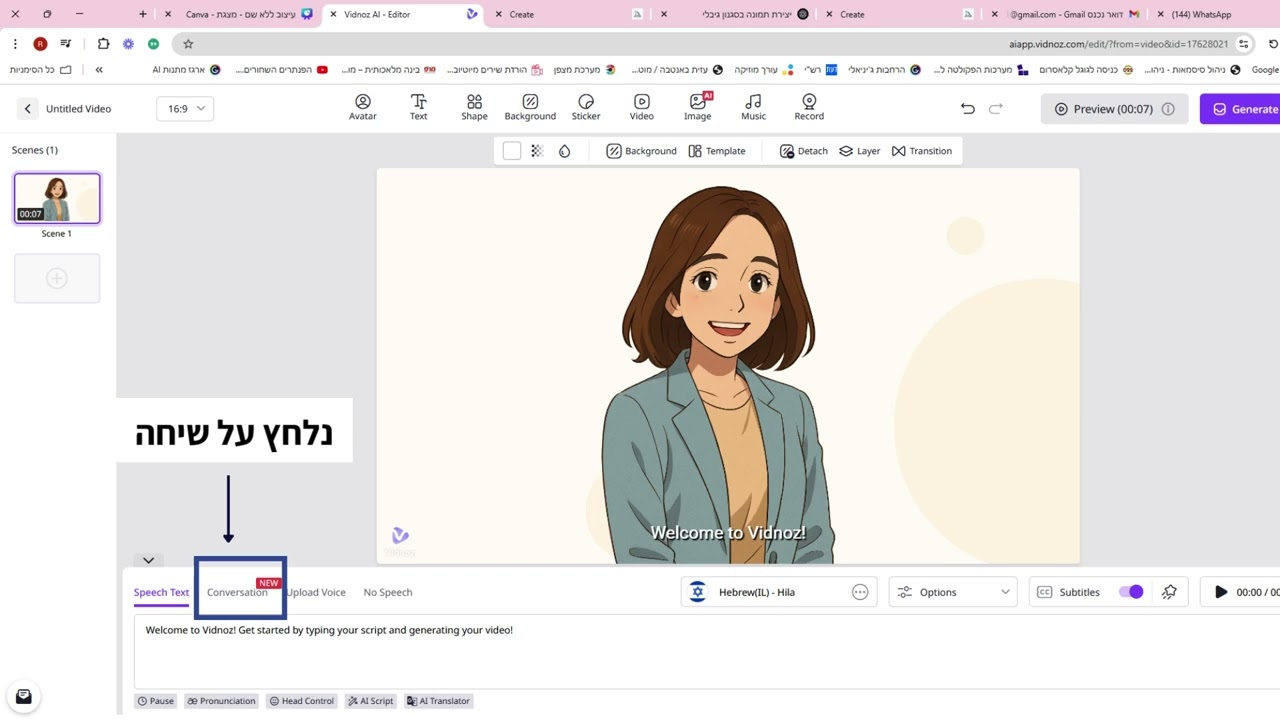The height and width of the screenshot is (720, 1280).
Task: Switch to the Upload Voice tab
Action: (x=316, y=592)
